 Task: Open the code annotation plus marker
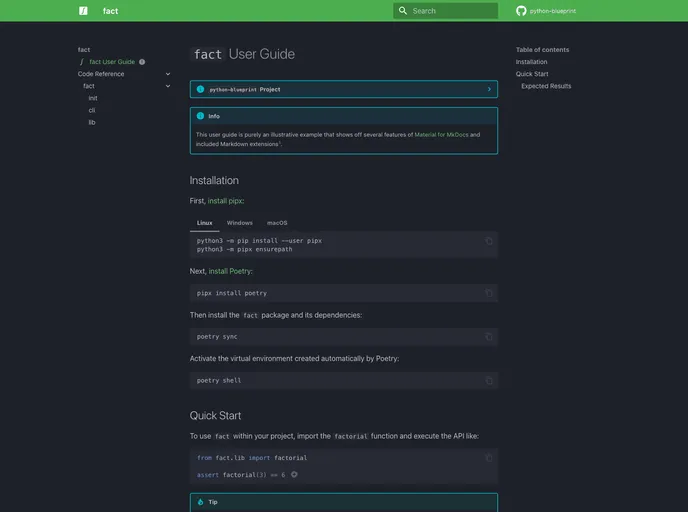pos(294,475)
